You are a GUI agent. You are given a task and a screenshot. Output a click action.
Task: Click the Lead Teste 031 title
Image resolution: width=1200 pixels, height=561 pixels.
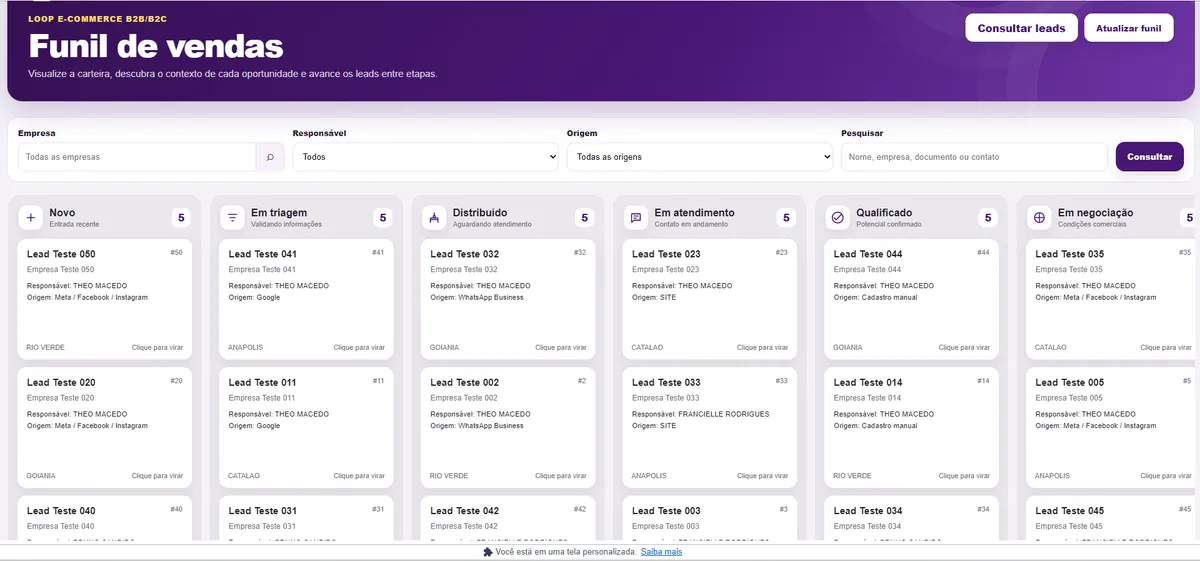pyautogui.click(x=262, y=511)
